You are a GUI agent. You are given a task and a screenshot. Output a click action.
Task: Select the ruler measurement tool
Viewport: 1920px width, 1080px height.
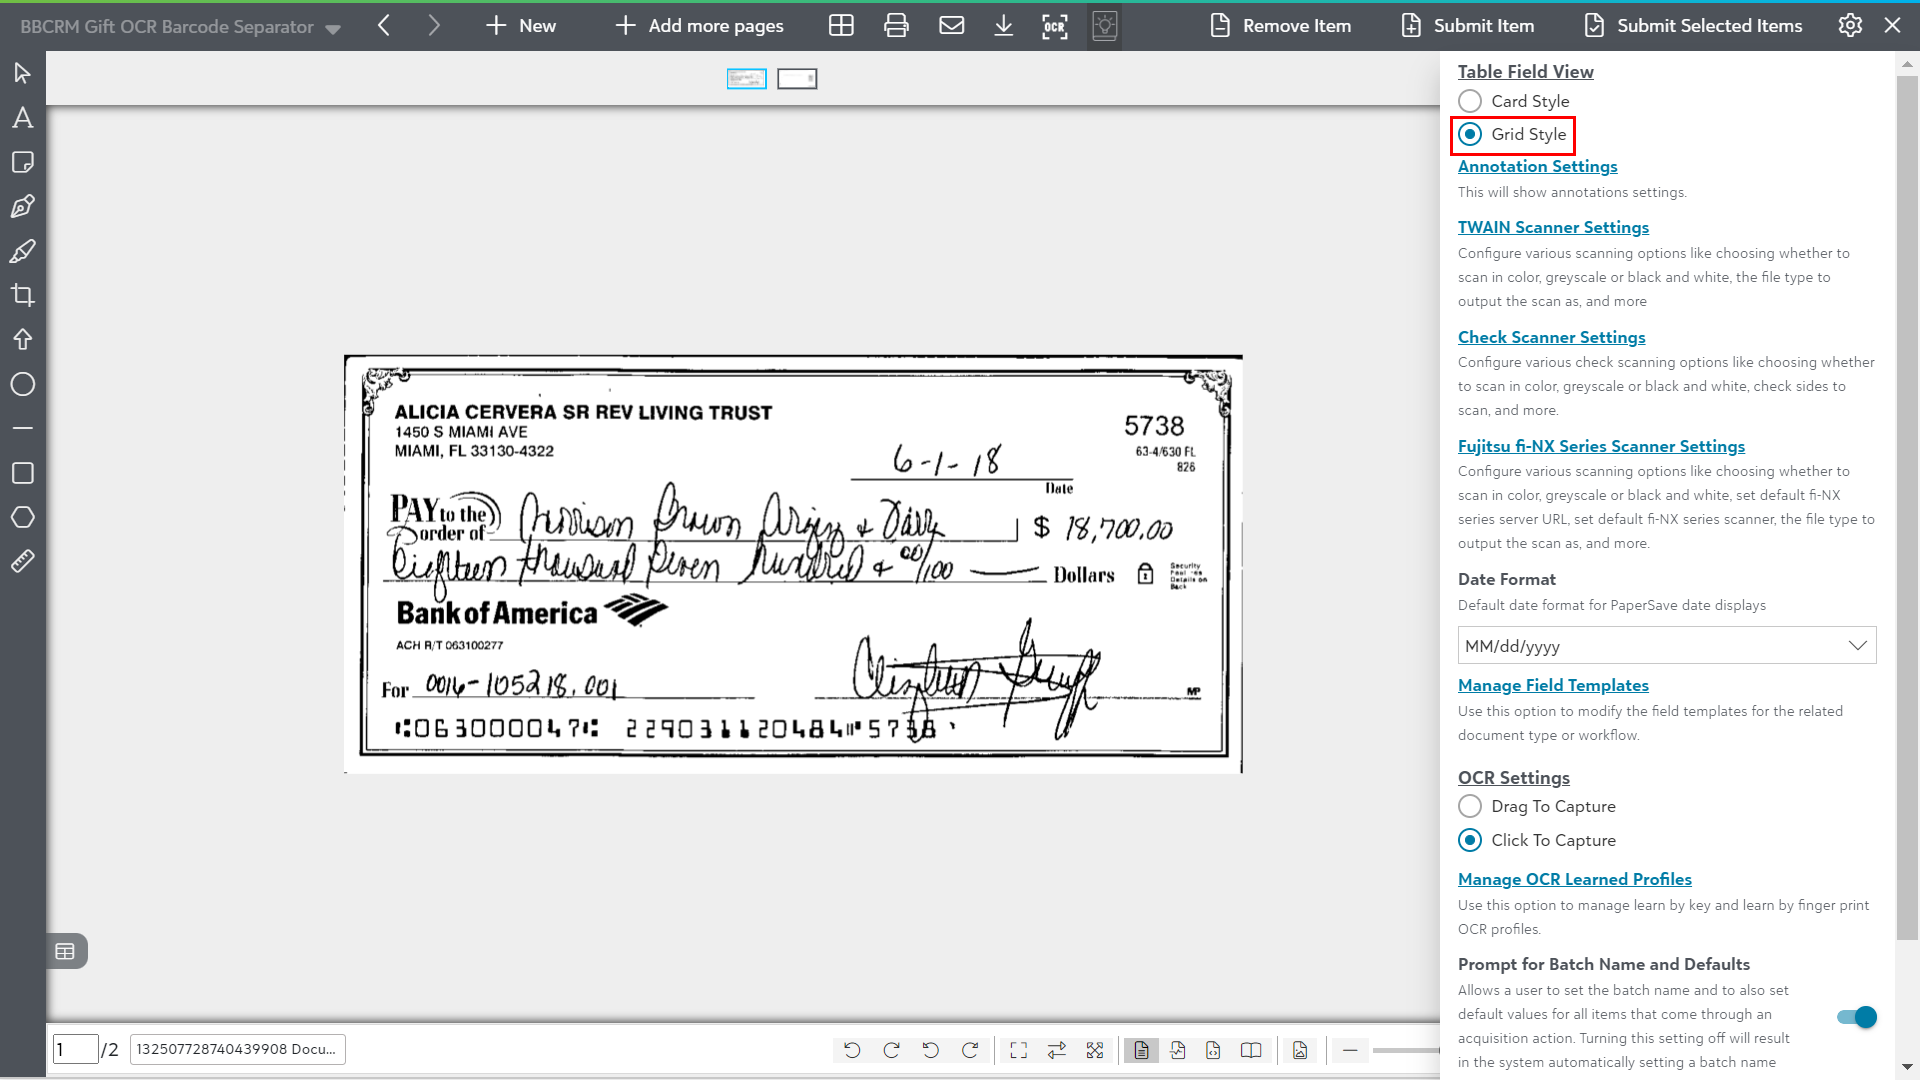point(22,562)
